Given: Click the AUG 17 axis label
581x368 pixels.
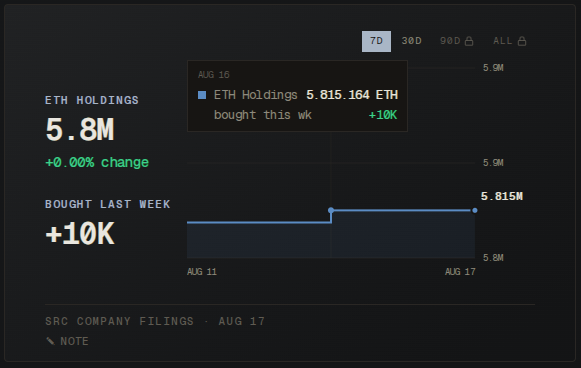Looking at the screenshot, I should [460, 272].
